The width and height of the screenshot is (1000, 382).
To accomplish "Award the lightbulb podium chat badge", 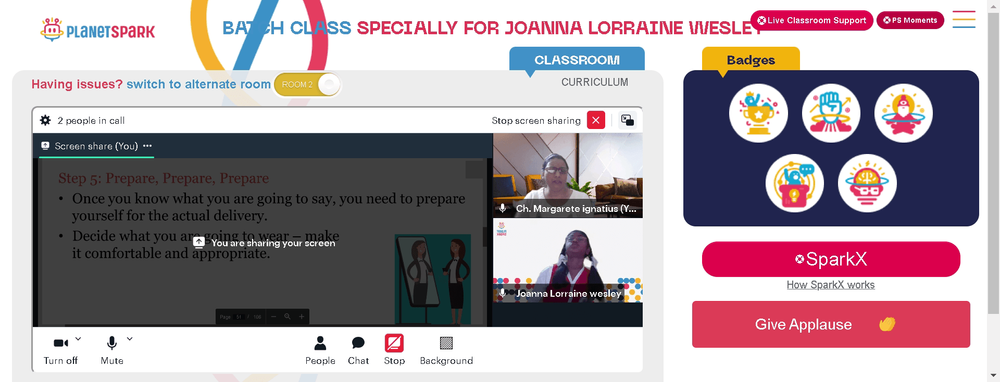I will [795, 183].
